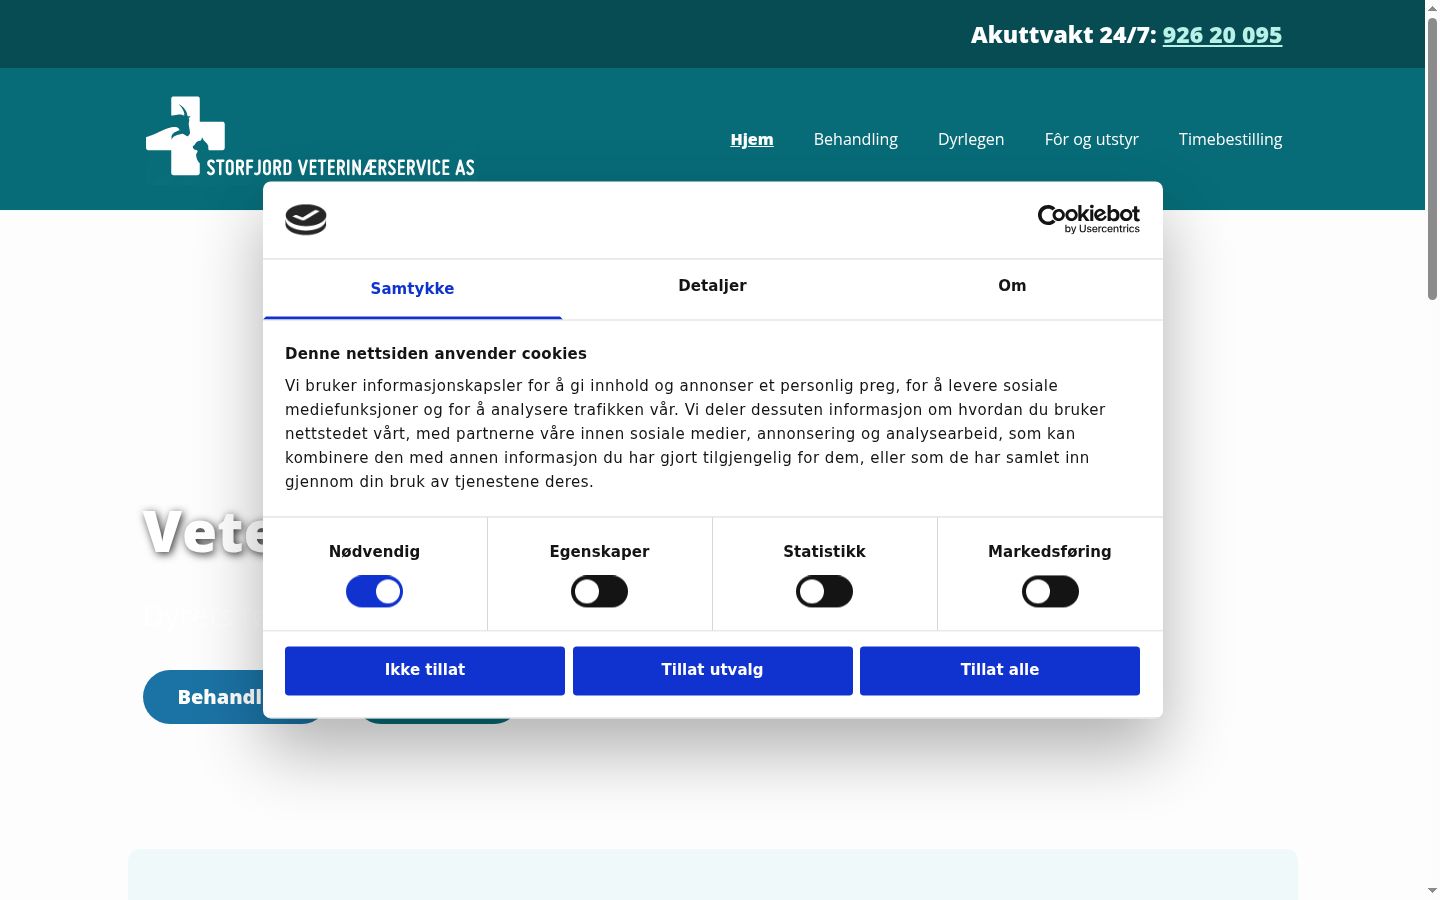Click the scrollbar up arrow
This screenshot has height=900, width=1440.
[1432, 8]
